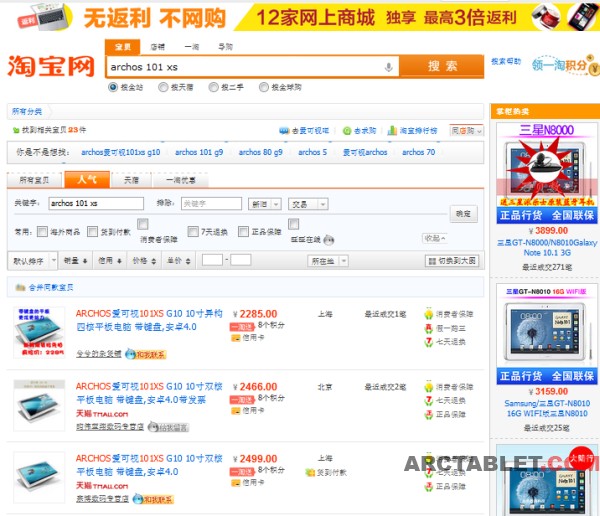Sort results by 信用

click(x=109, y=261)
